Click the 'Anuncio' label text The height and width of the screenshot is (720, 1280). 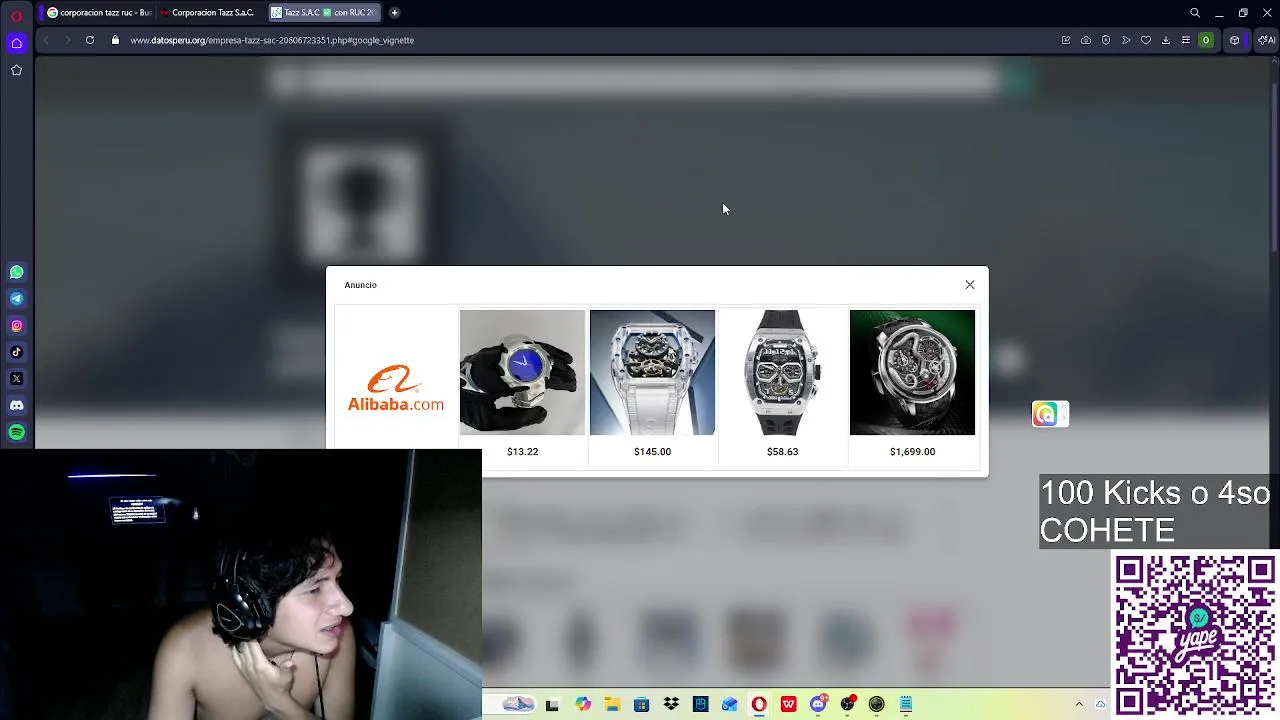pyautogui.click(x=361, y=285)
